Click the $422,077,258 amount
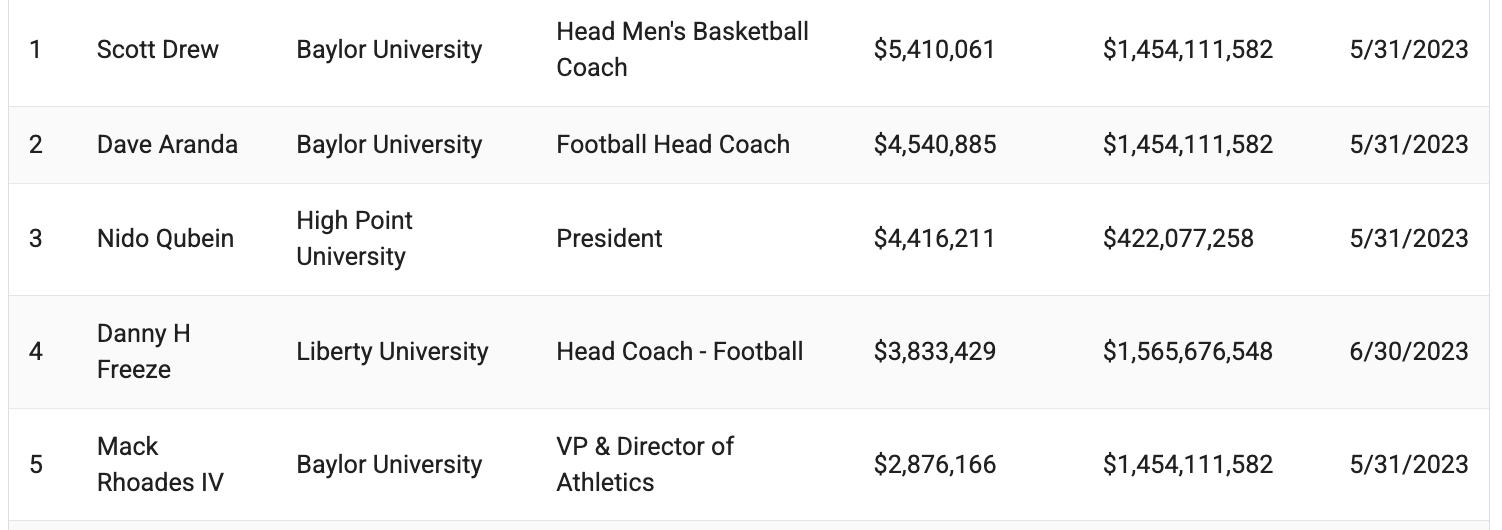1502x530 pixels. coord(1178,239)
